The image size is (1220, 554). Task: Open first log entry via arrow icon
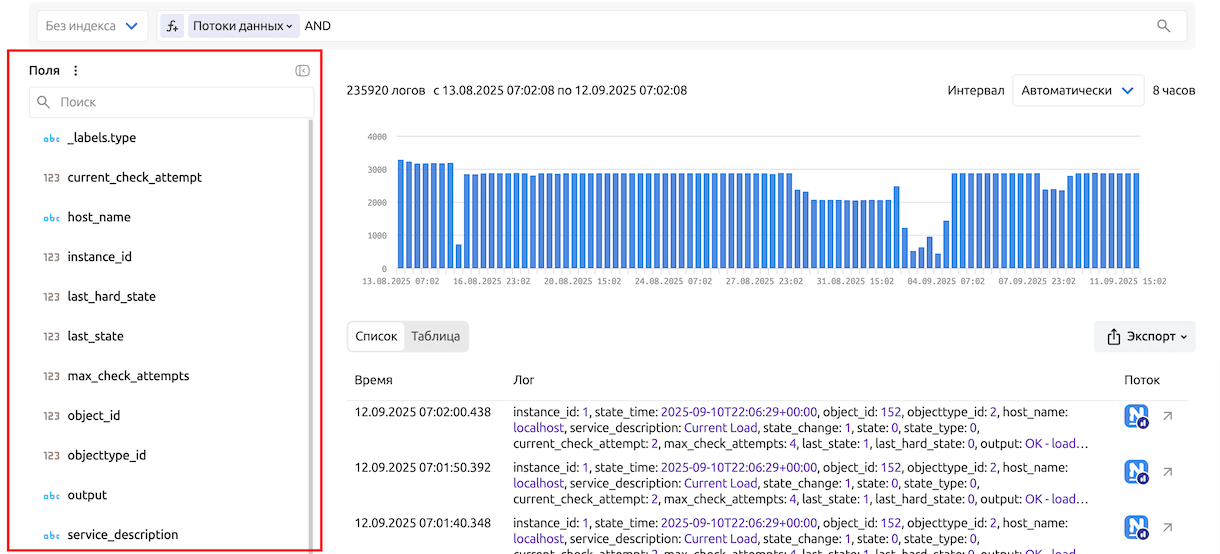point(1167,417)
